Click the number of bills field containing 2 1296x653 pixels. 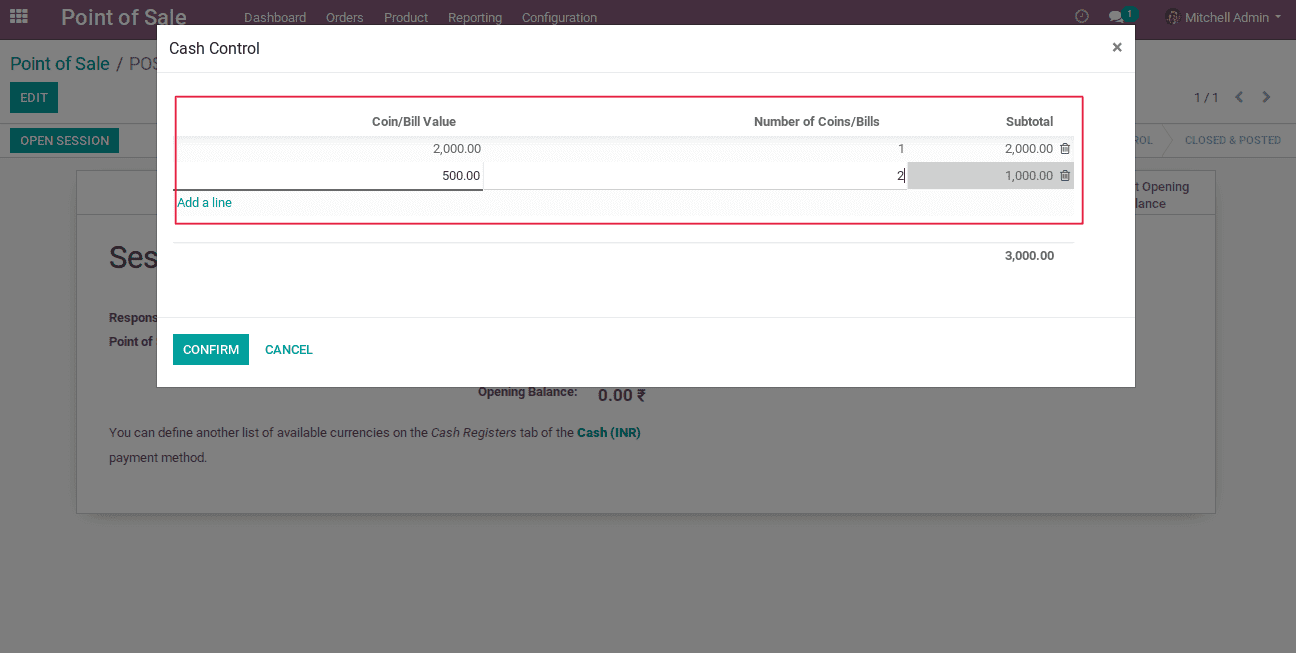click(x=695, y=176)
